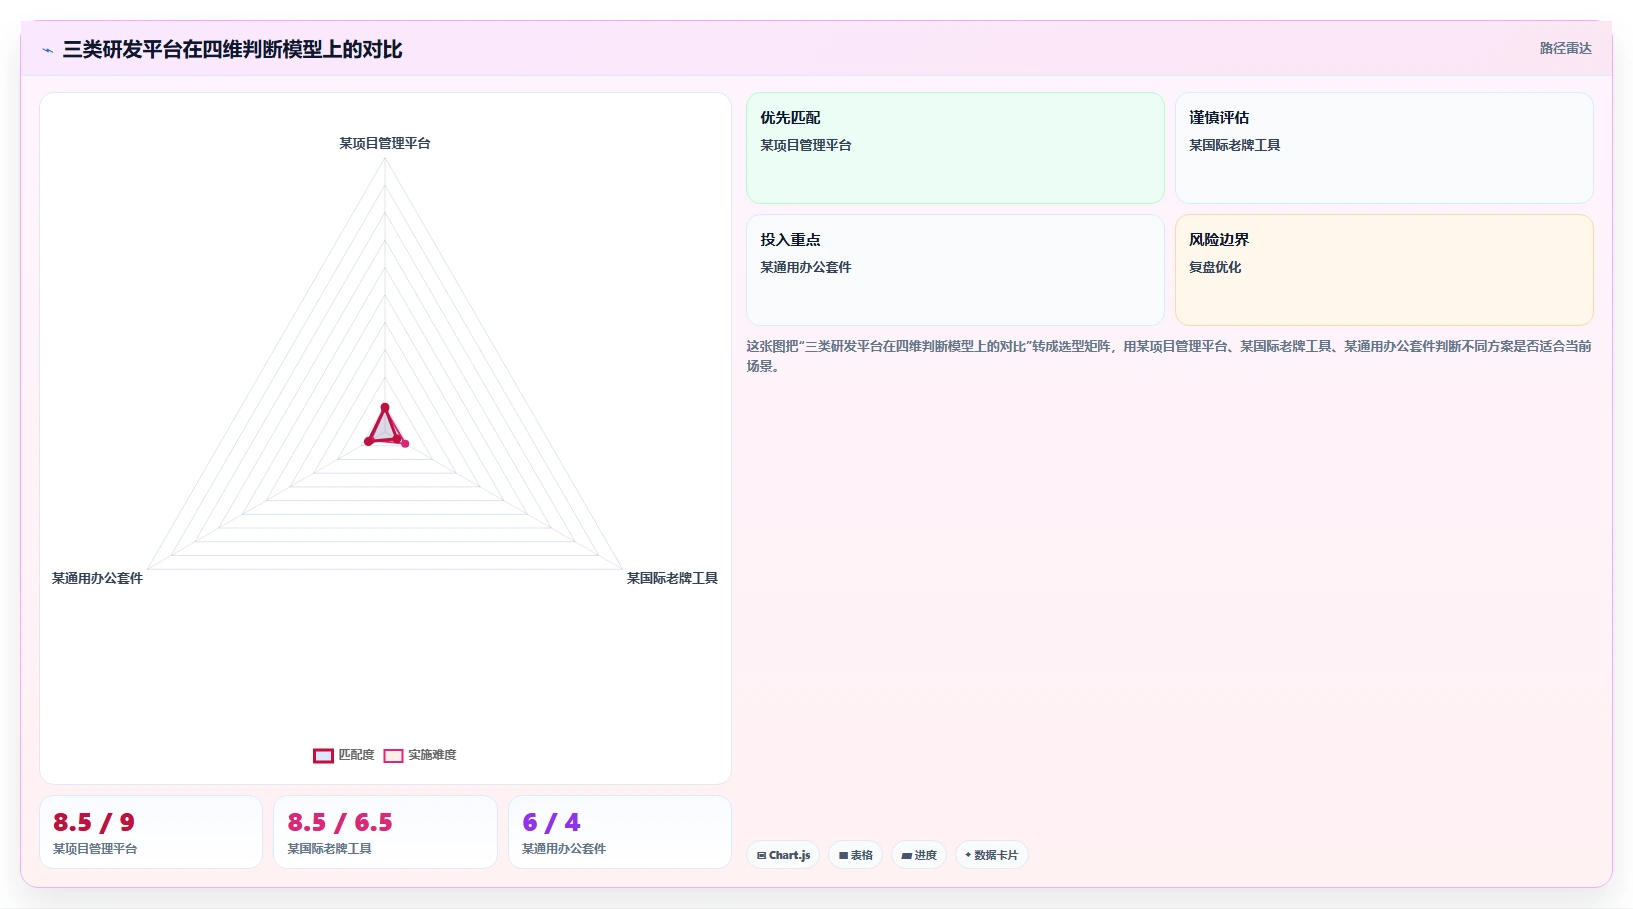Click radar axis label 某项目管理平台
This screenshot has width=1633, height=909.
coord(385,143)
